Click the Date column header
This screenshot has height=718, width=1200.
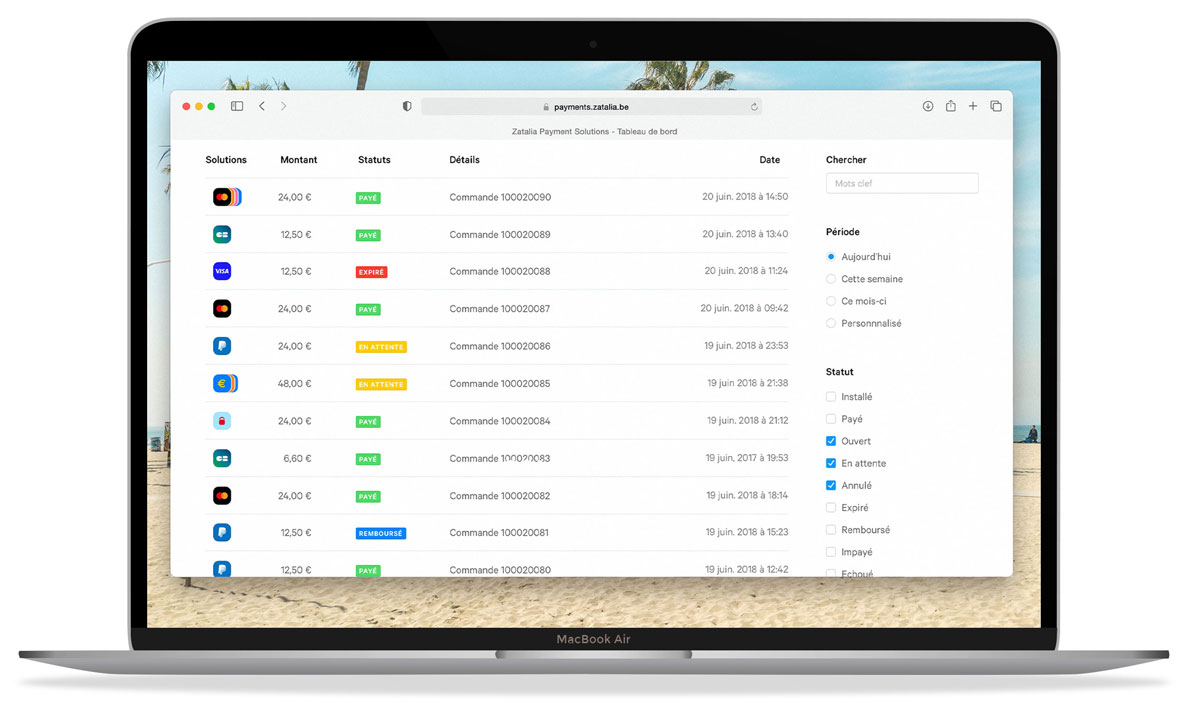[769, 160]
